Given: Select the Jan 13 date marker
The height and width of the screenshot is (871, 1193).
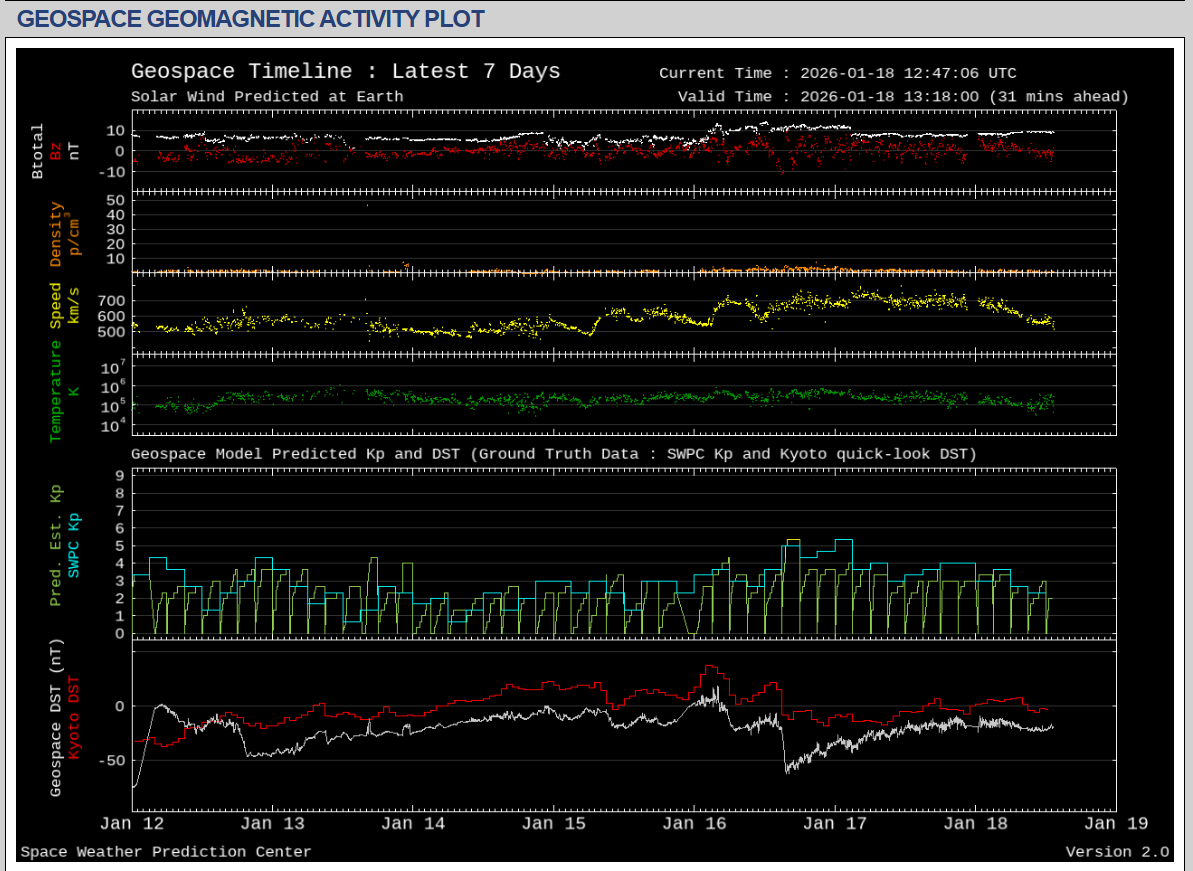Looking at the screenshot, I should tap(273, 824).
